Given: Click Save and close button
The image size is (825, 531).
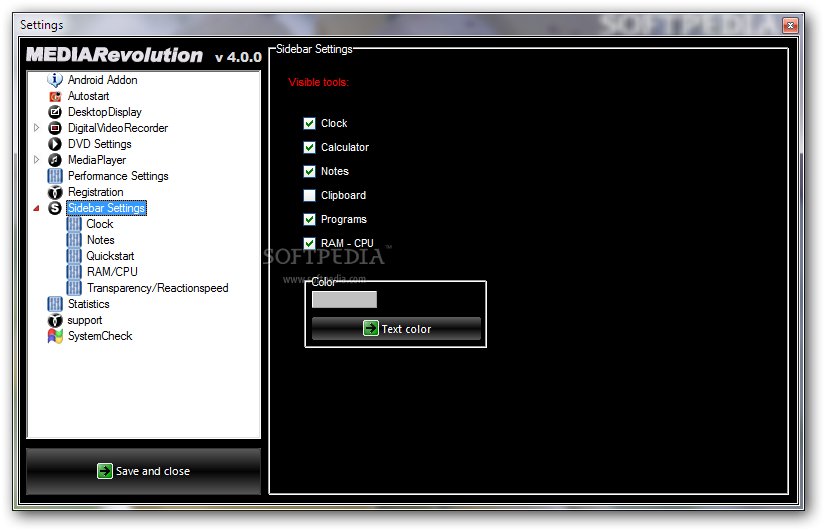Looking at the screenshot, I should click(x=143, y=471).
